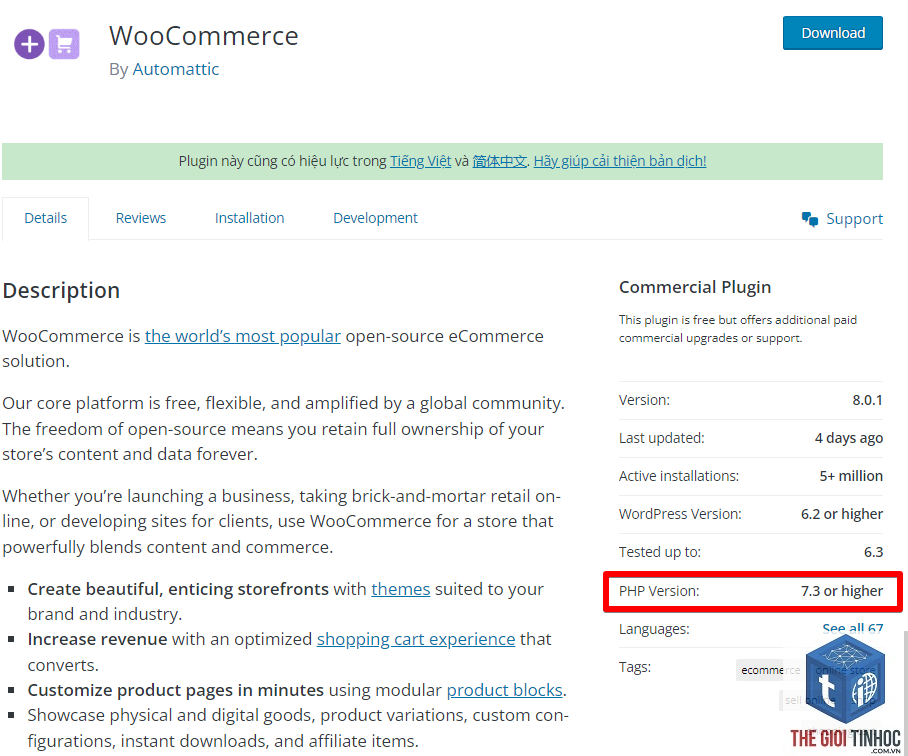The image size is (908, 756).
Task: Click "Create beautiful, enticing storefronts" bold text
Action: click(178, 589)
